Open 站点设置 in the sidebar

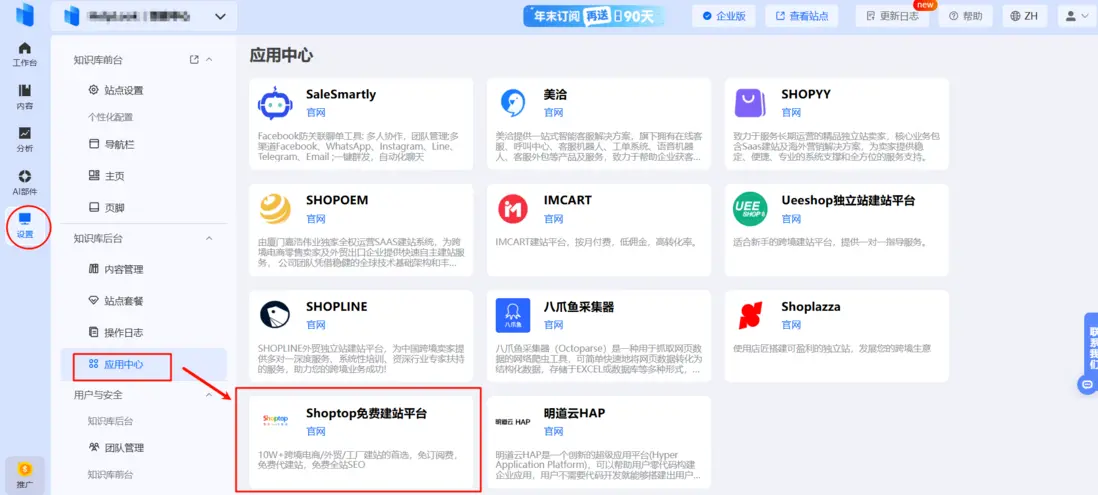(x=116, y=90)
